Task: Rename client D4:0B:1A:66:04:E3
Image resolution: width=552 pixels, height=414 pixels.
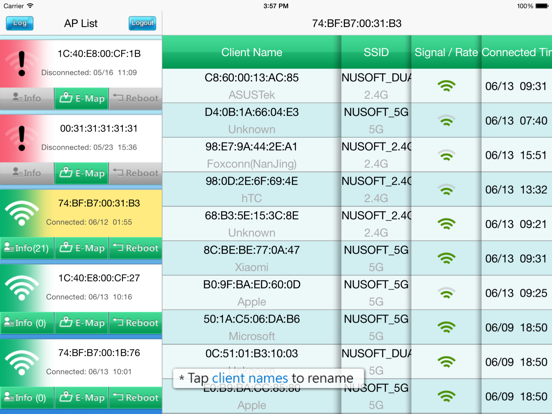Action: click(x=252, y=112)
